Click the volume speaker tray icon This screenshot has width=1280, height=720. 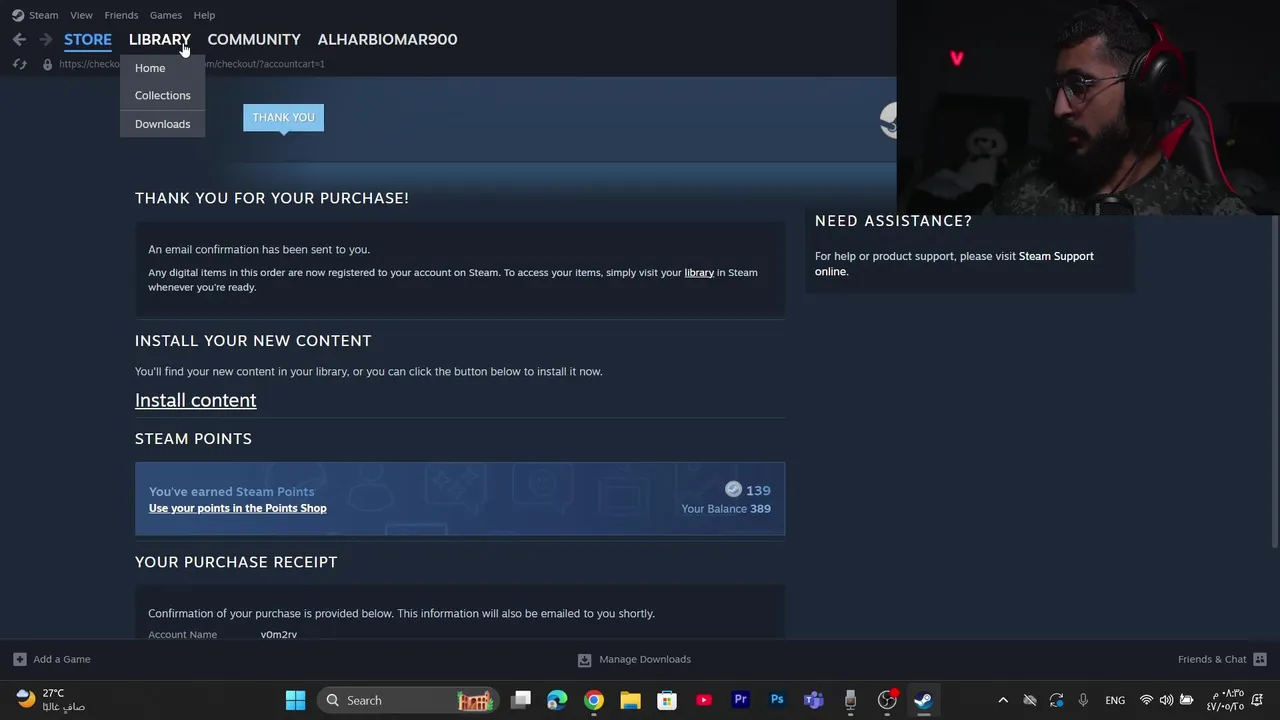(1166, 700)
